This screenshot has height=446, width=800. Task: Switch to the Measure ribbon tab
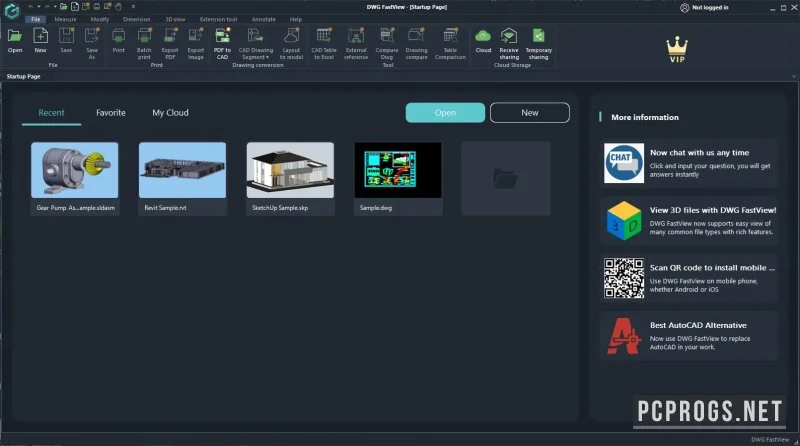(x=65, y=19)
